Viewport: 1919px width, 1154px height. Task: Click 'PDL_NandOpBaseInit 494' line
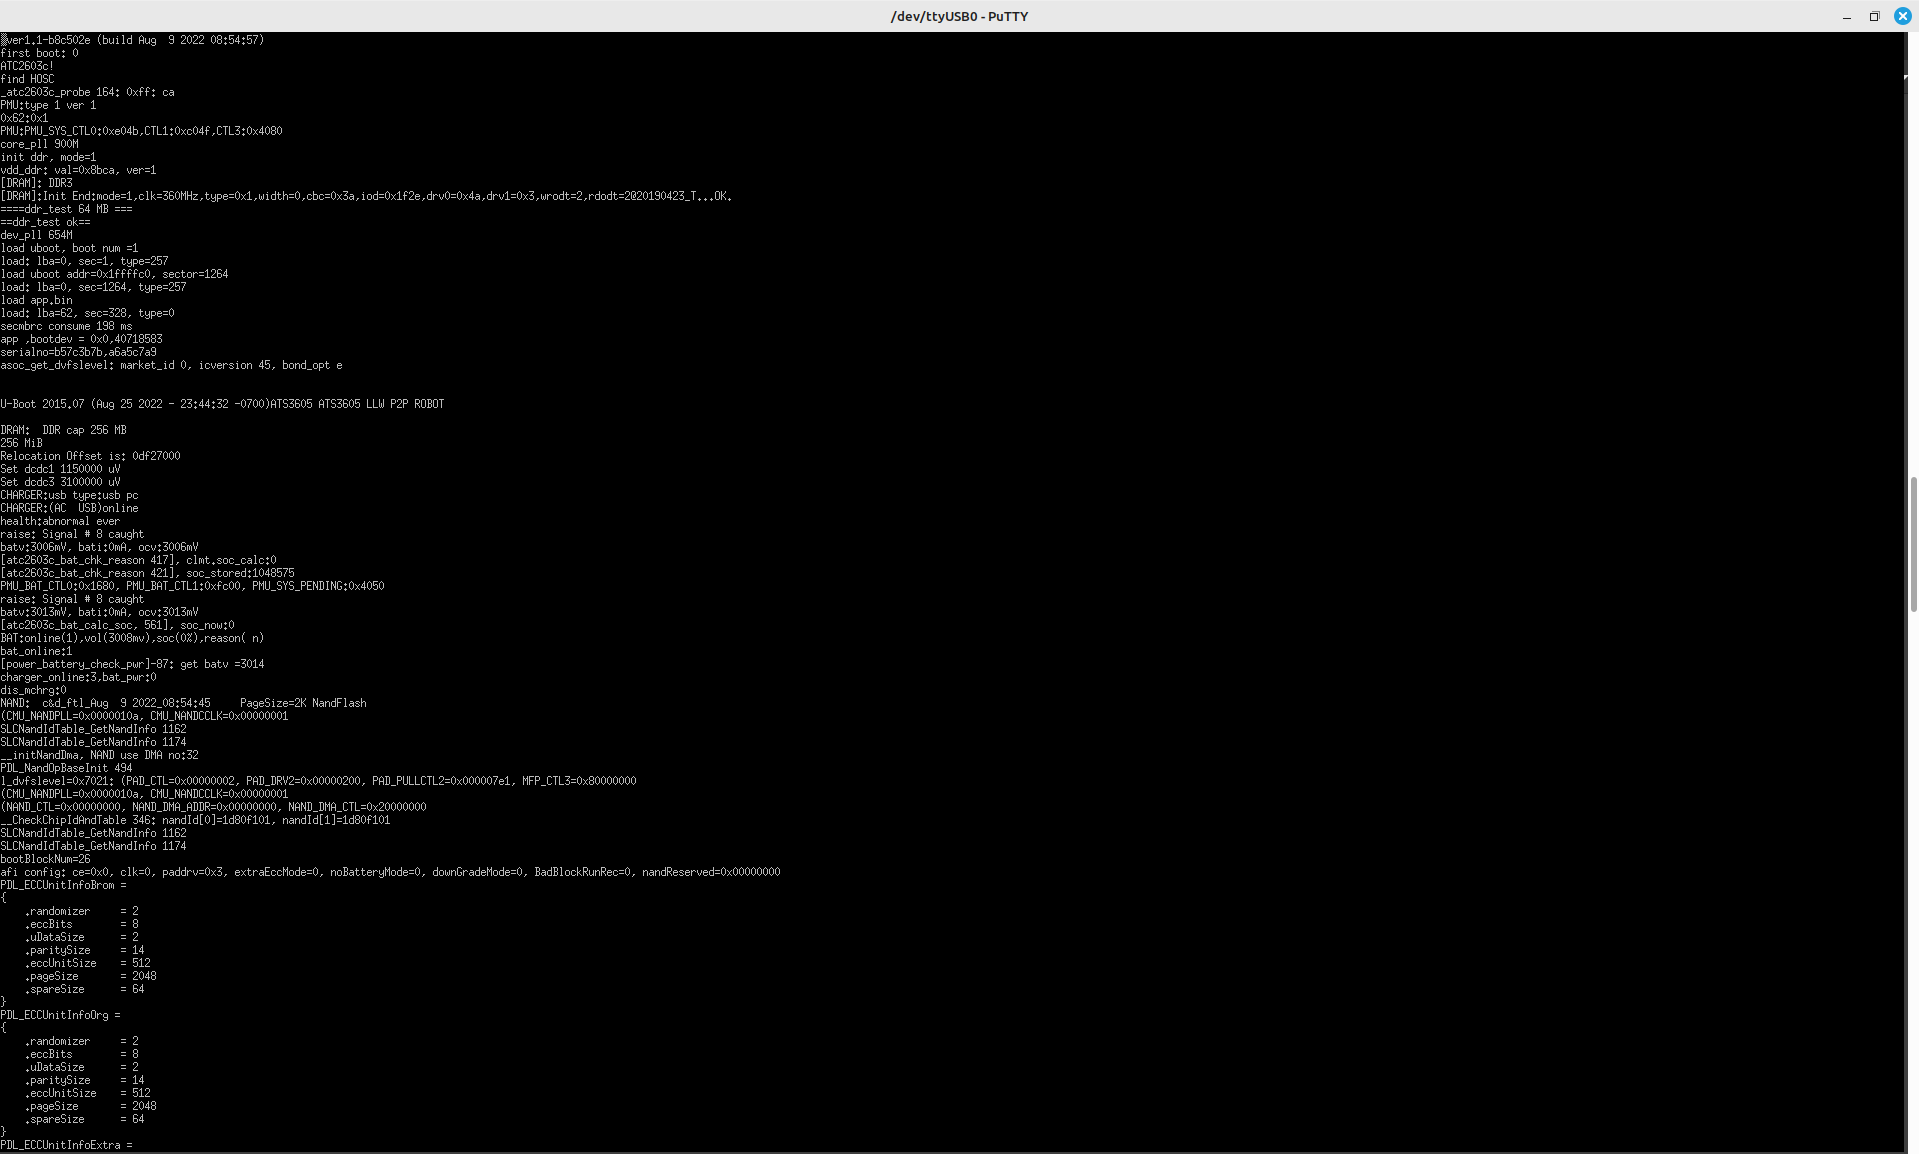[x=66, y=768]
